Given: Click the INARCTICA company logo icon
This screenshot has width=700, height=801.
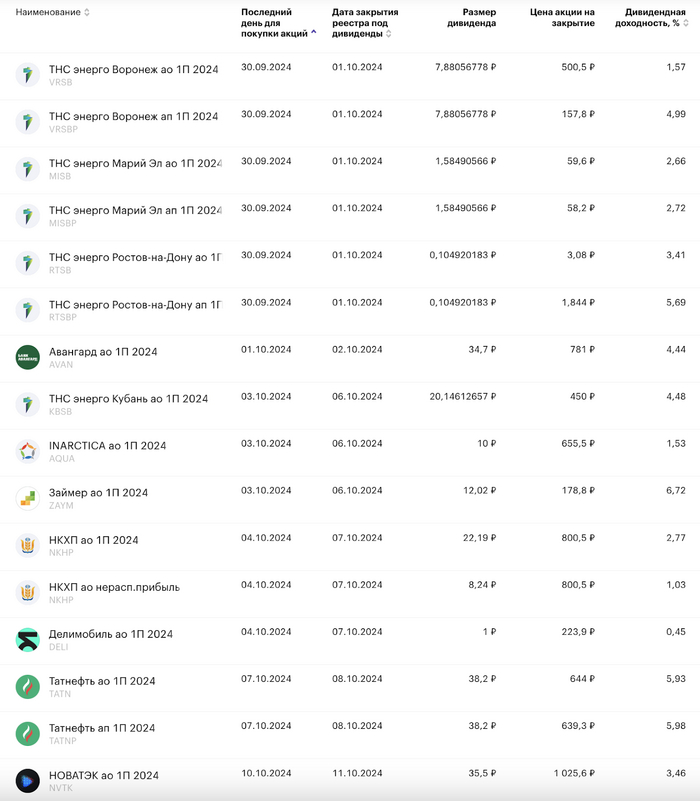Looking at the screenshot, I should pyautogui.click(x=27, y=451).
